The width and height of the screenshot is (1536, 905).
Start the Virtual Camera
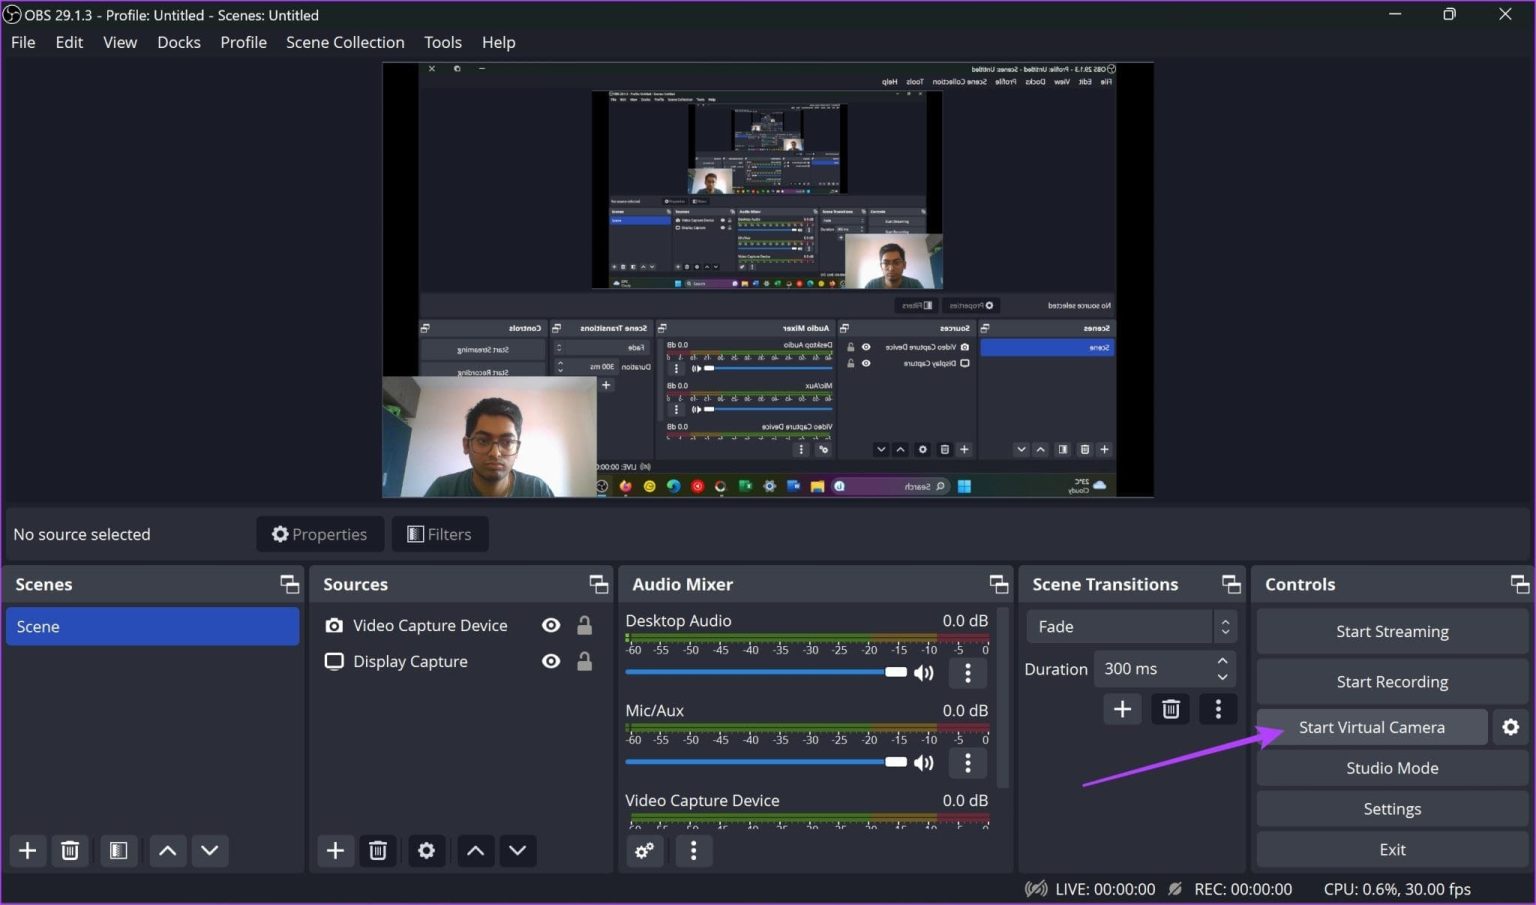pyautogui.click(x=1371, y=727)
